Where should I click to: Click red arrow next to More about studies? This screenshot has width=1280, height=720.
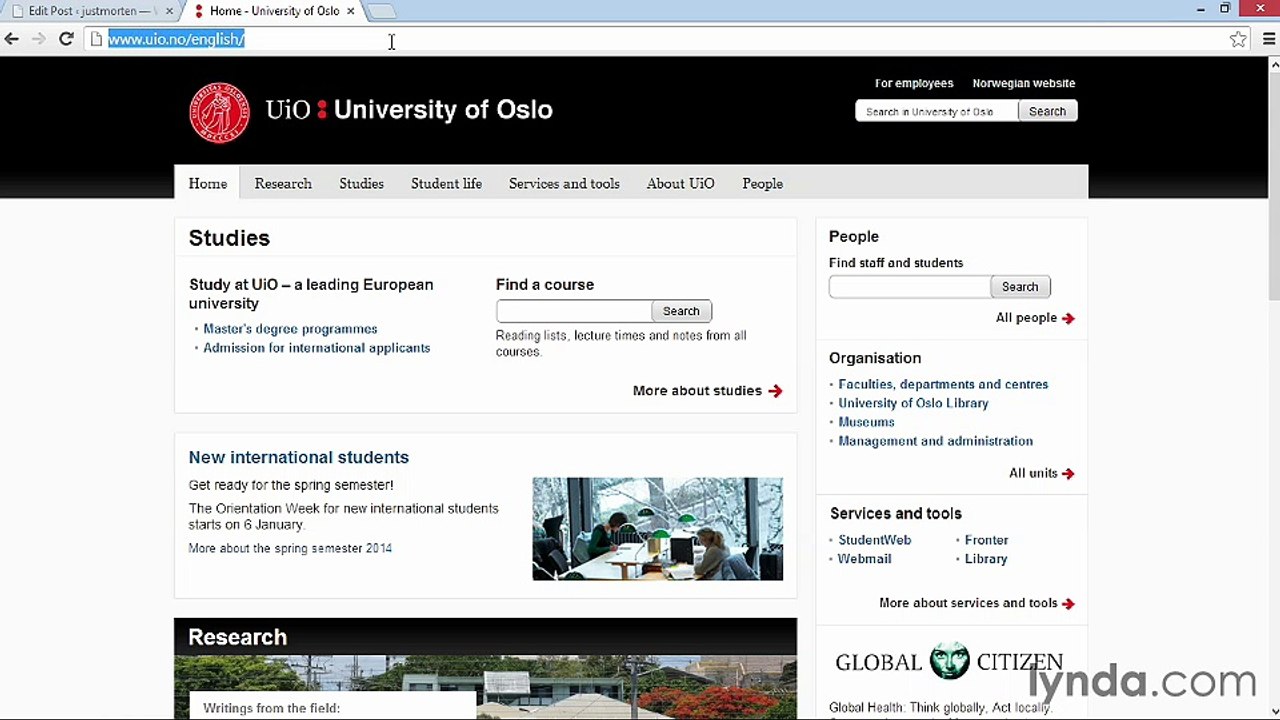[775, 391]
